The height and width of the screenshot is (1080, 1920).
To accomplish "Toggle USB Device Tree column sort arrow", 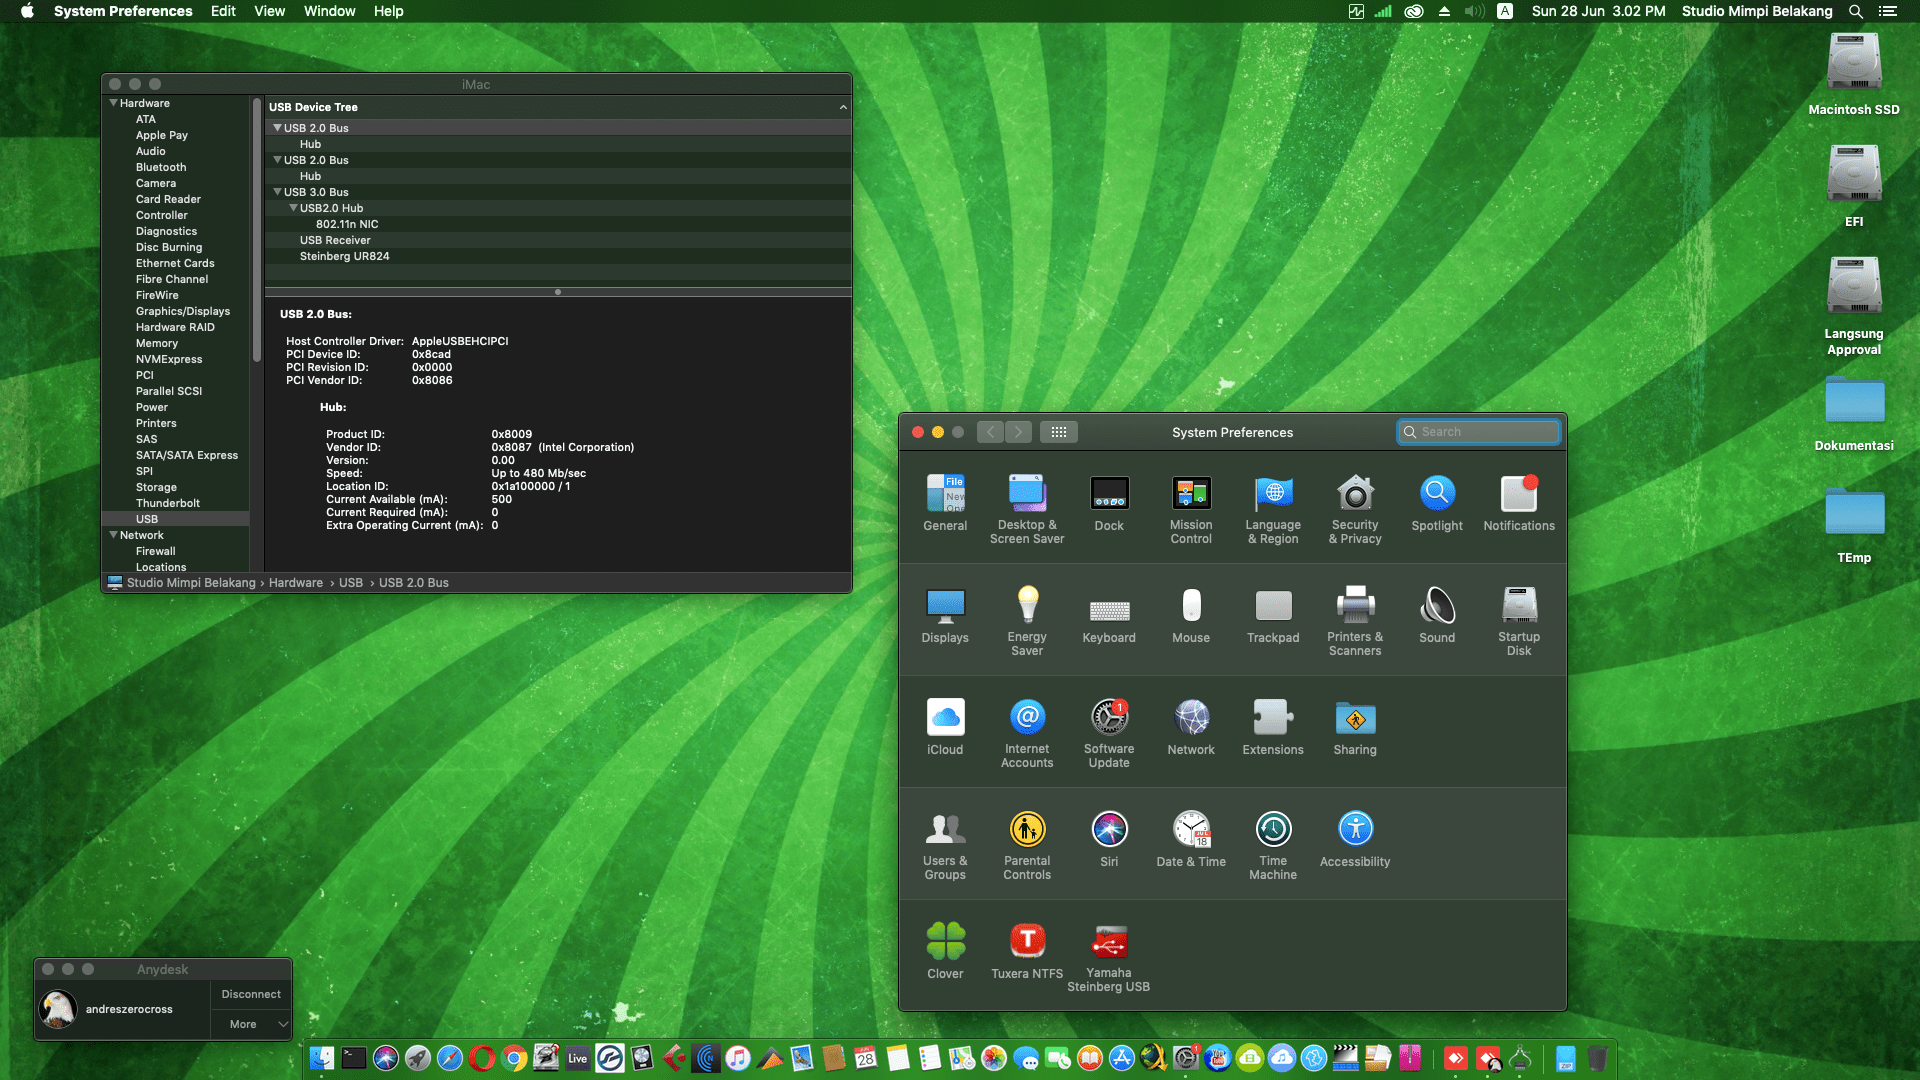I will pyautogui.click(x=843, y=107).
